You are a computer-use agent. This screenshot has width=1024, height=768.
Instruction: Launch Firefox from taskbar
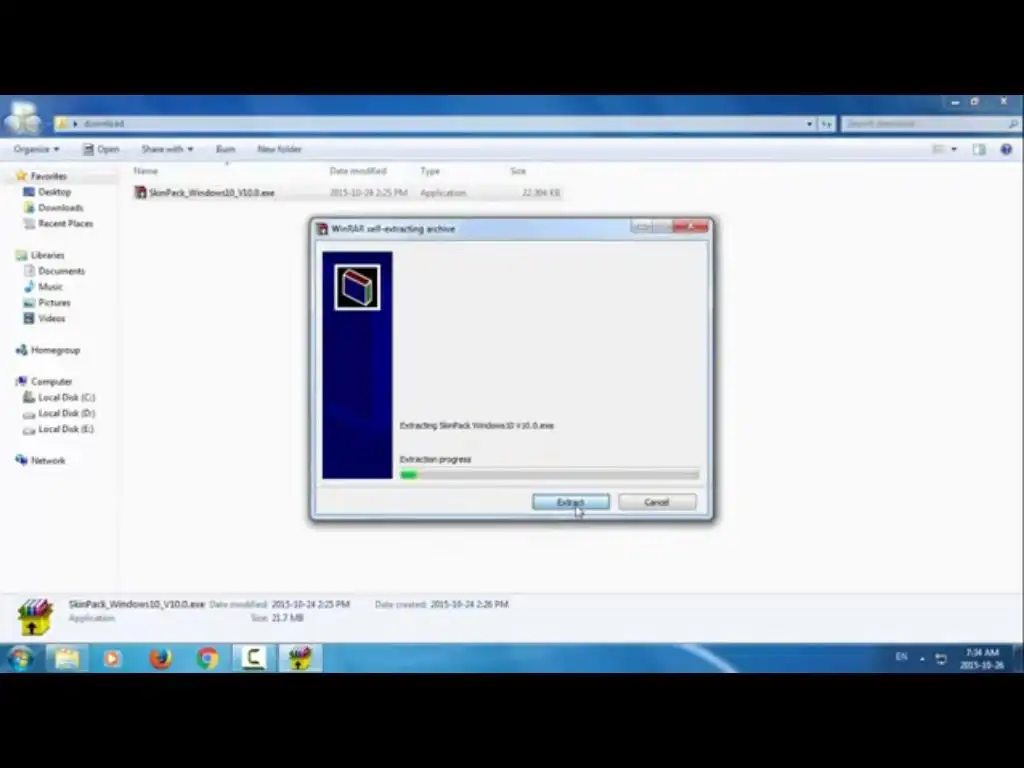tap(160, 658)
